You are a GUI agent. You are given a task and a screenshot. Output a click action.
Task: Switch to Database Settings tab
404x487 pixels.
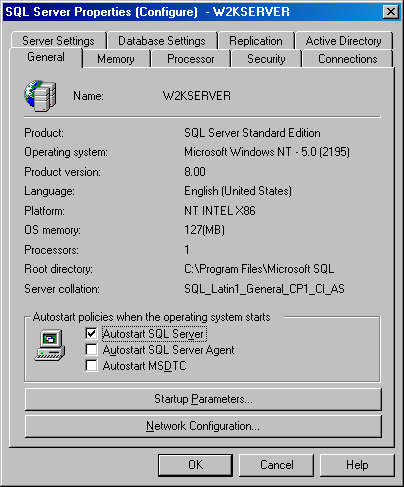162,41
